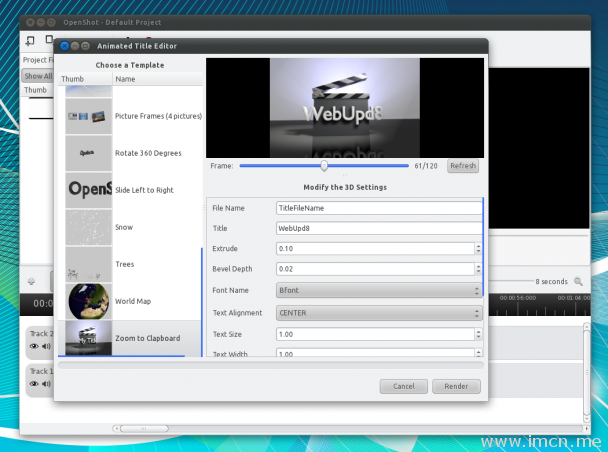The width and height of the screenshot is (608, 452).
Task: Click the OpenShot timeline horizontal scrollbar thumb
Action: (x=144, y=428)
